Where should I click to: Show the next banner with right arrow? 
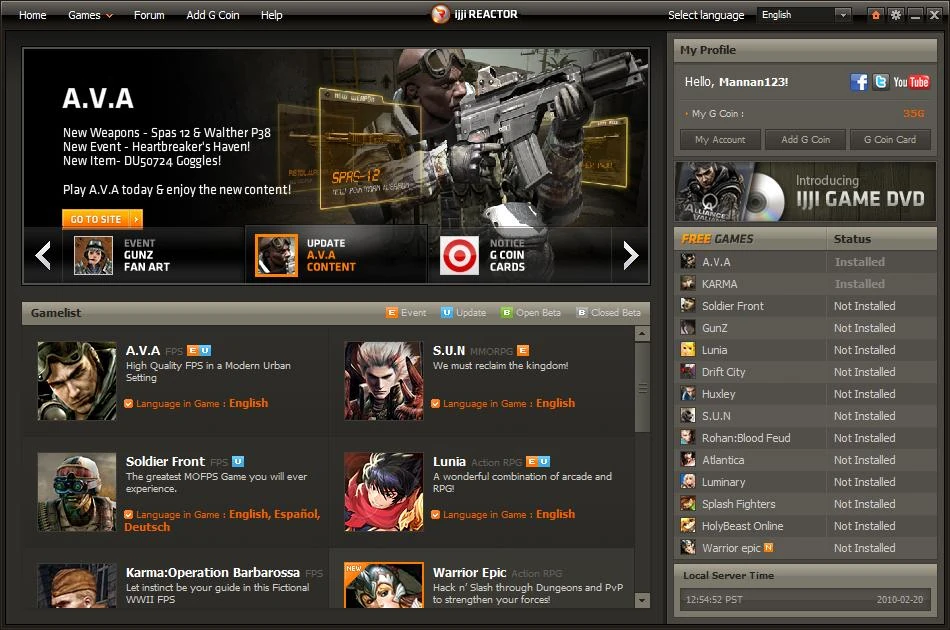(631, 255)
